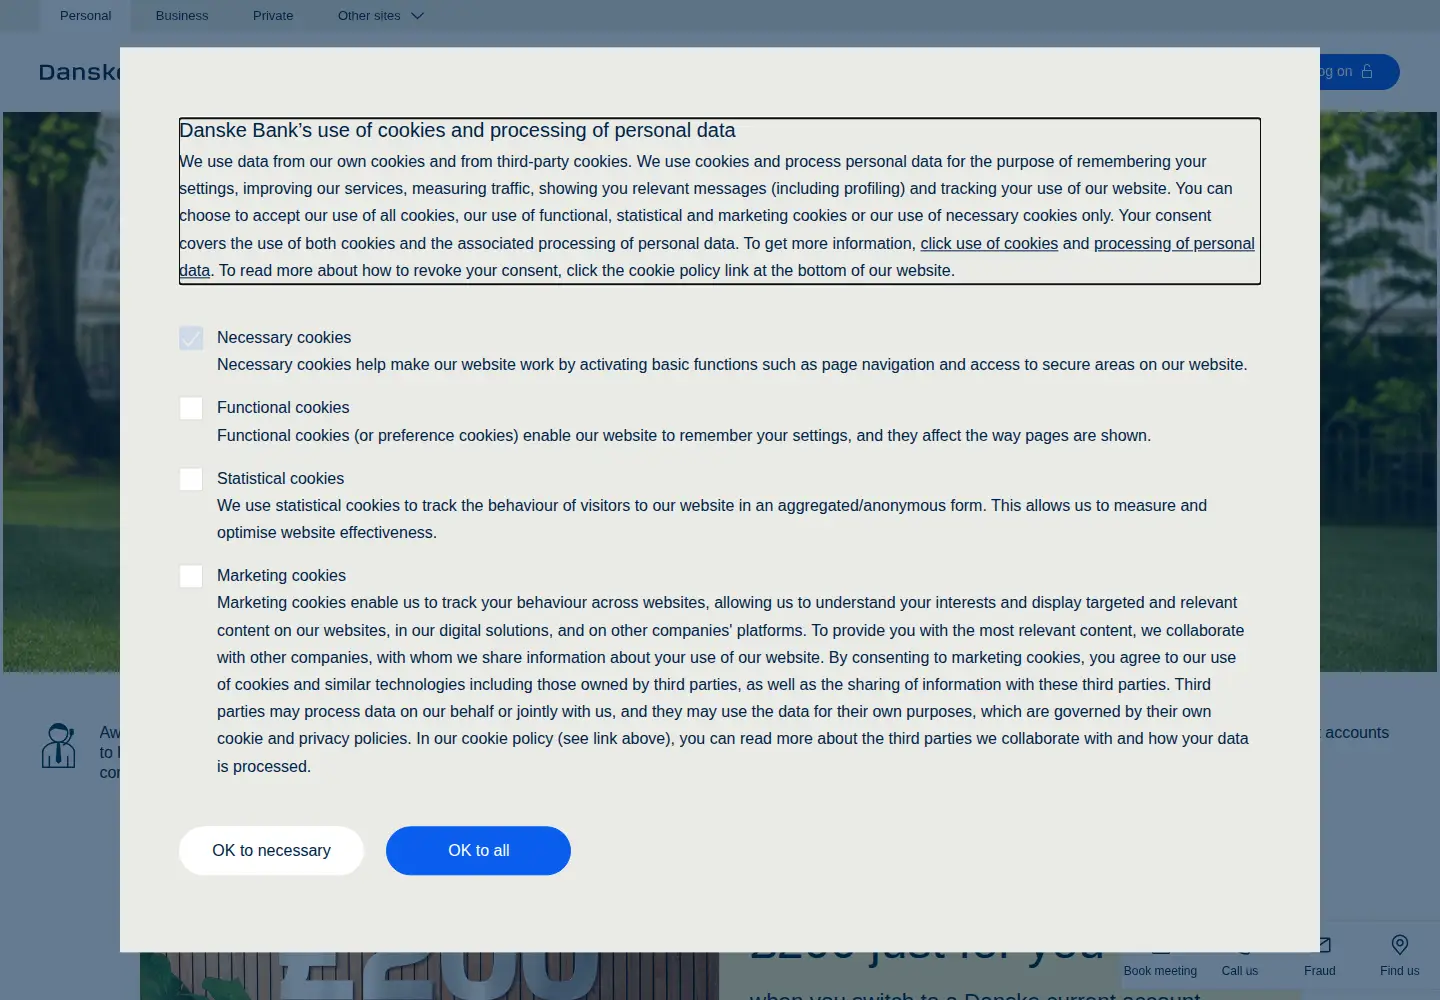Switch to Personal tab
This screenshot has width=1440, height=1000.
(86, 15)
